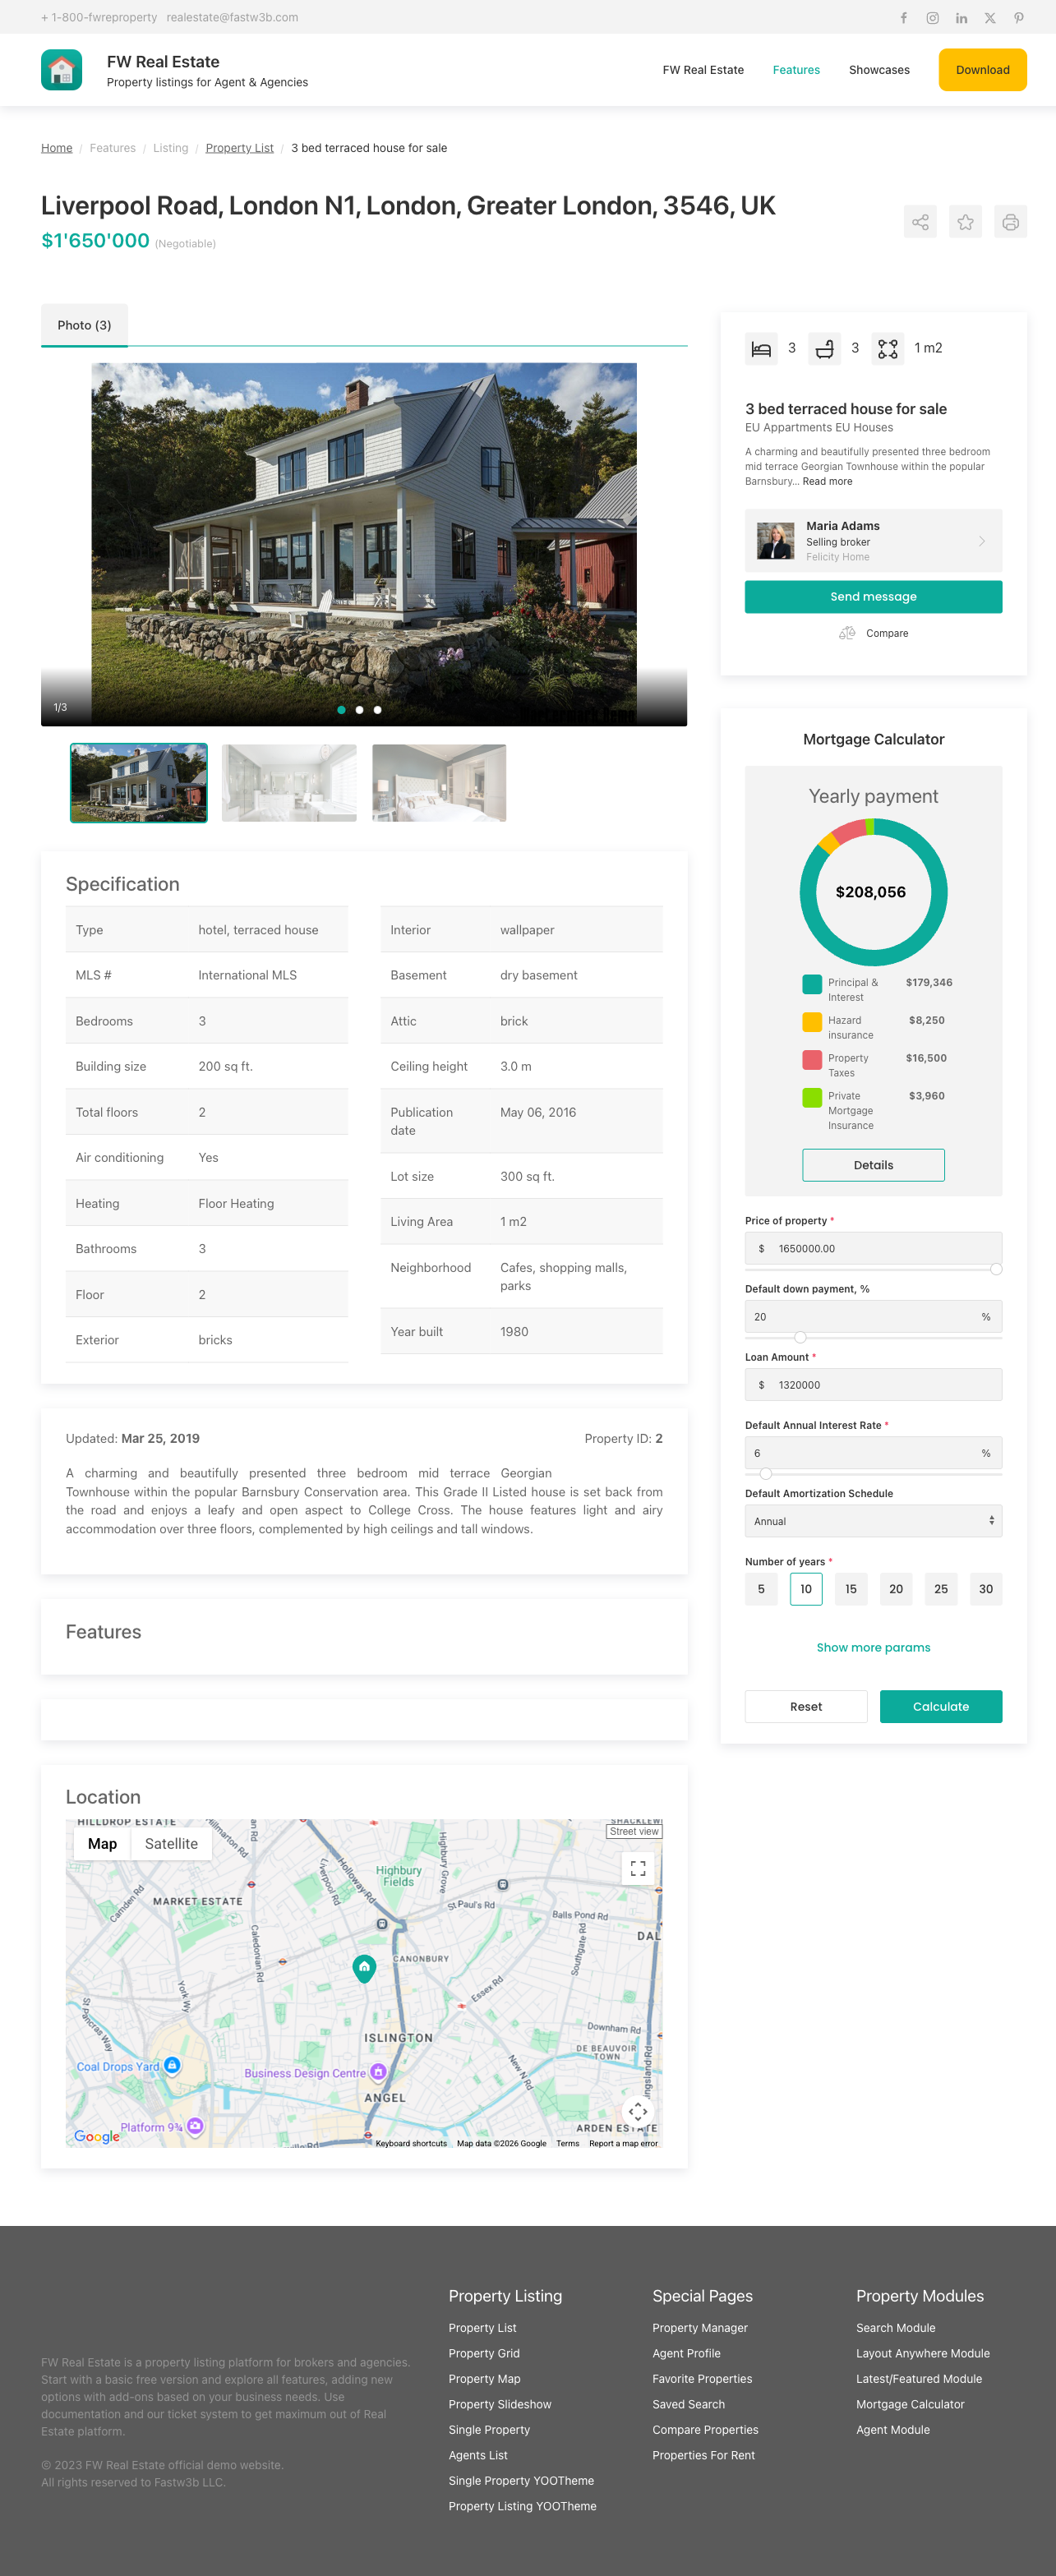The image size is (1056, 2576).
Task: Open Google logo on the map
Action: point(97,2136)
